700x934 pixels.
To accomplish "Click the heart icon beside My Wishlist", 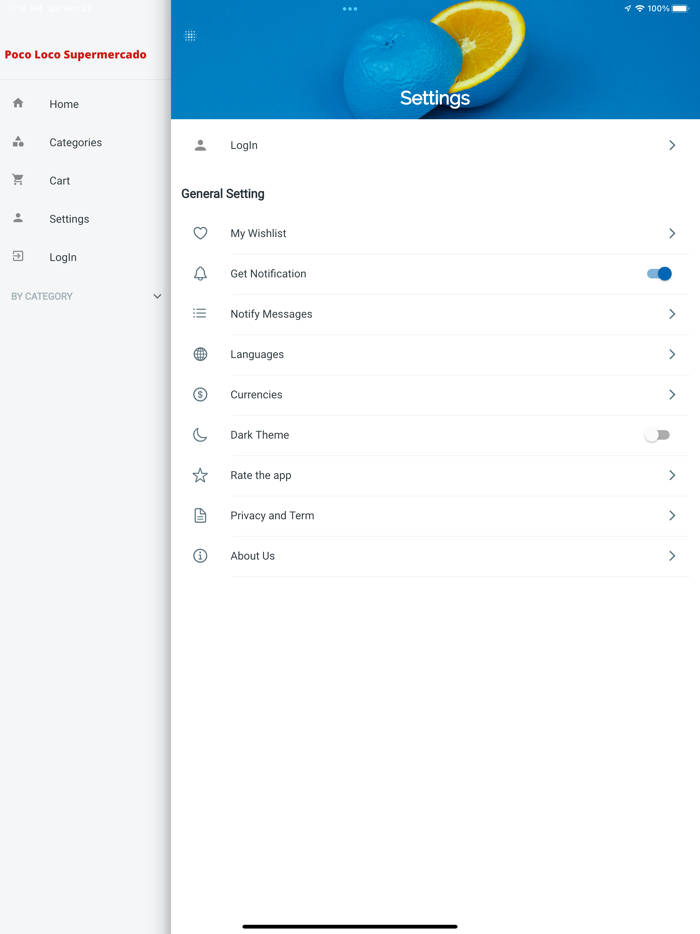I will (200, 233).
